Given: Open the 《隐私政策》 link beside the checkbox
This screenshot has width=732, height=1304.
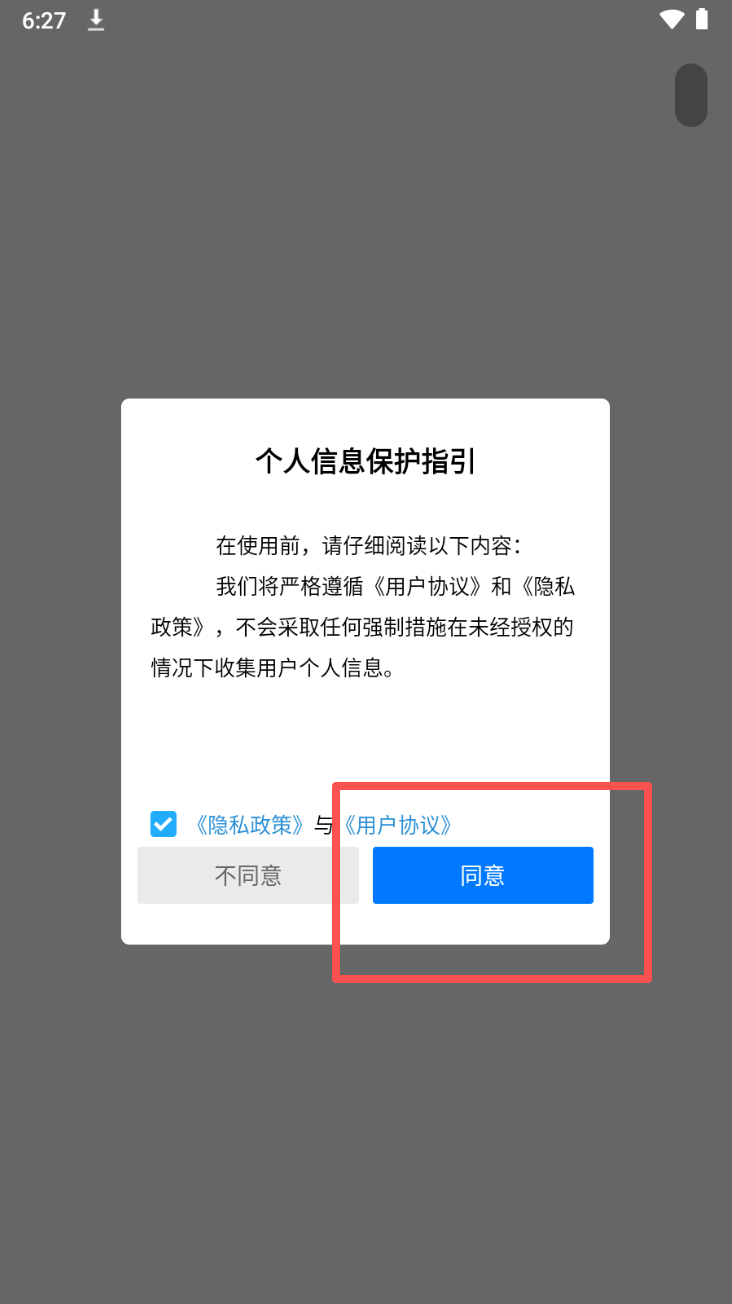Looking at the screenshot, I should (x=249, y=825).
